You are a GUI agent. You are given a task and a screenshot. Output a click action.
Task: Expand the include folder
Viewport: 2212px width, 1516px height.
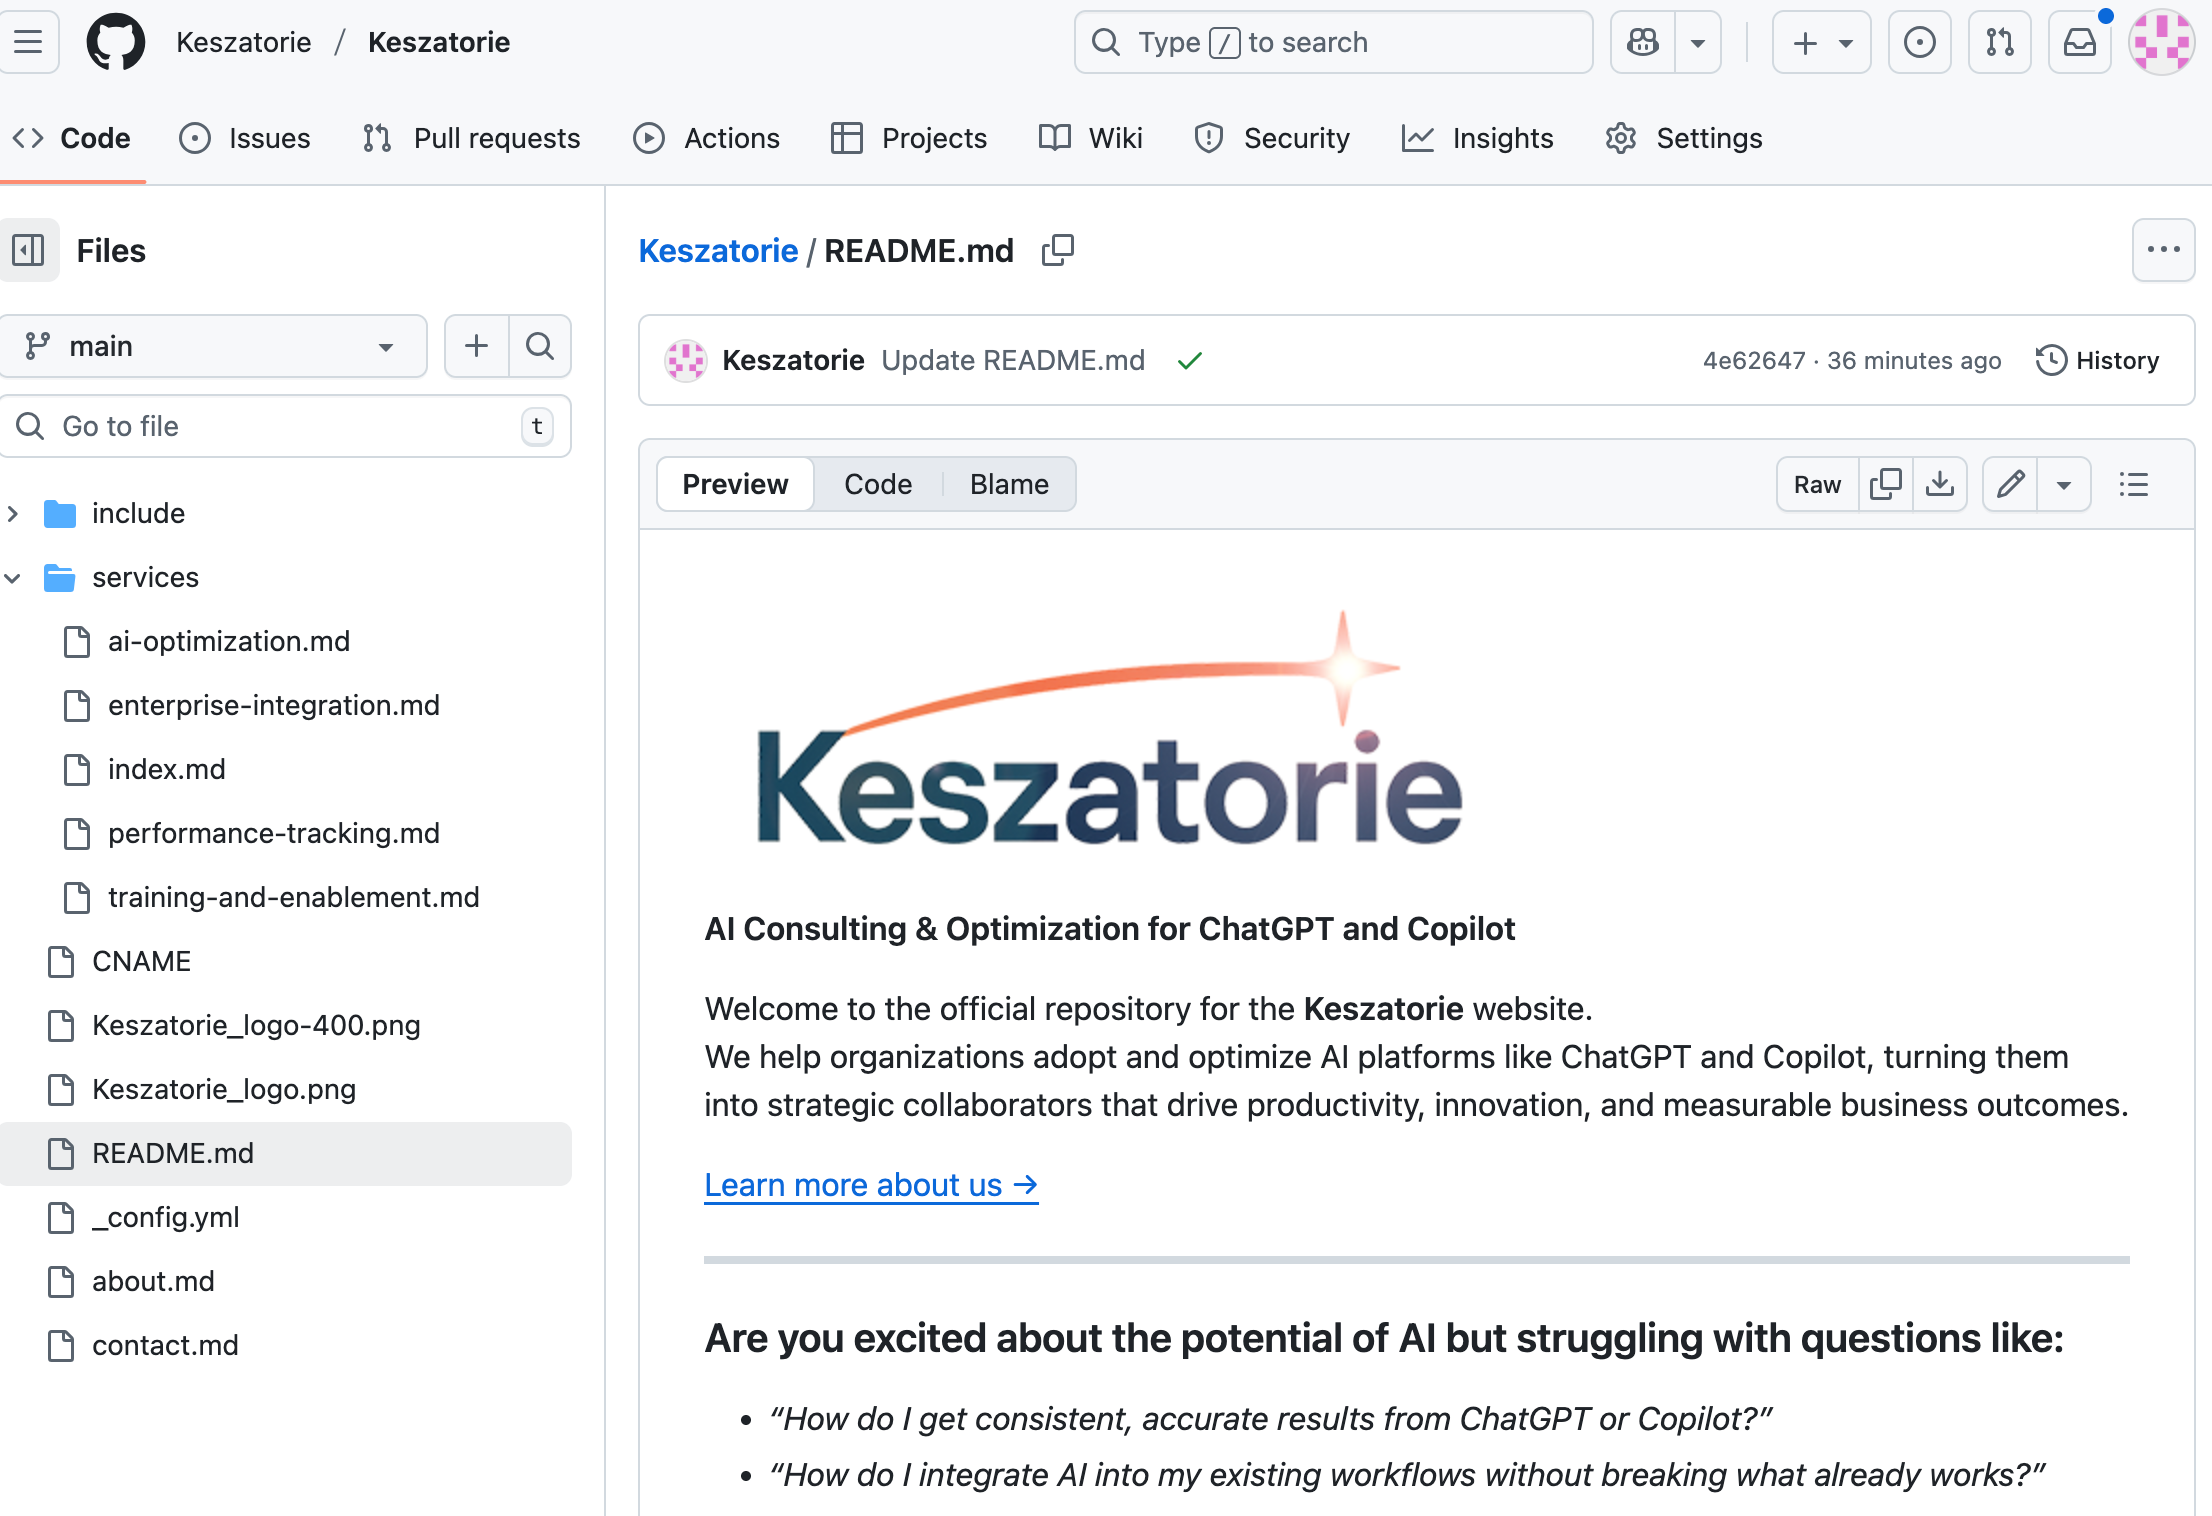13,514
